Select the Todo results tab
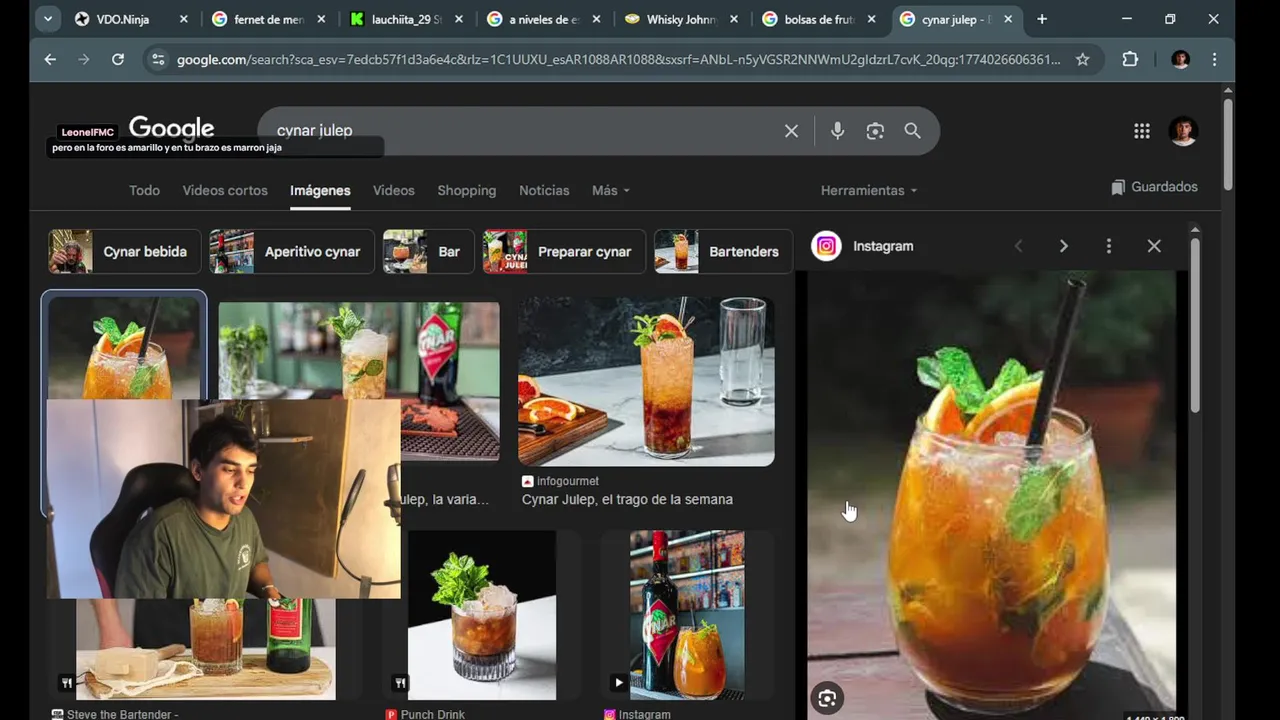Screen dimensions: 1280x720 click(x=144, y=190)
